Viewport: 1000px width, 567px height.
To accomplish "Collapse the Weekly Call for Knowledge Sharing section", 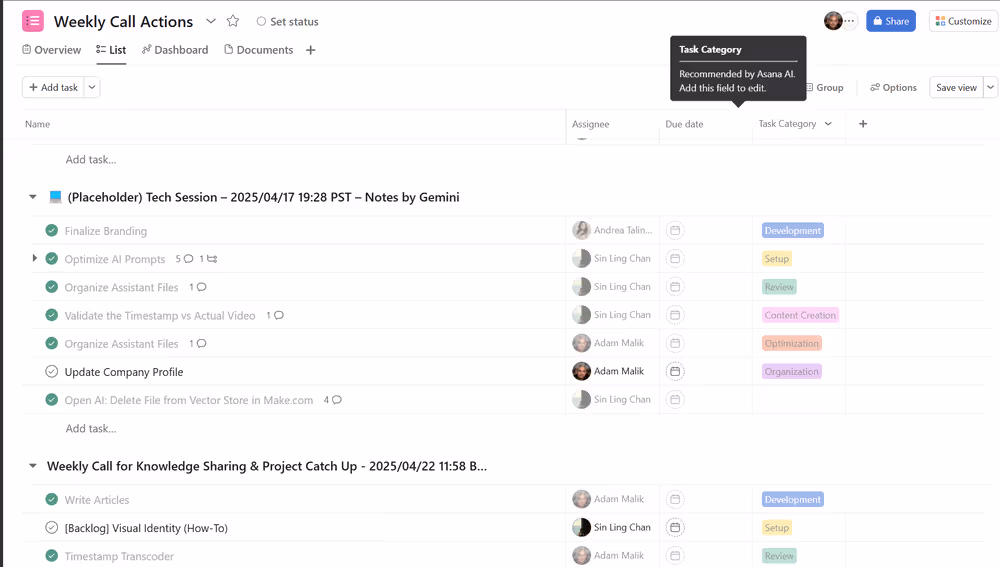I will click(33, 466).
